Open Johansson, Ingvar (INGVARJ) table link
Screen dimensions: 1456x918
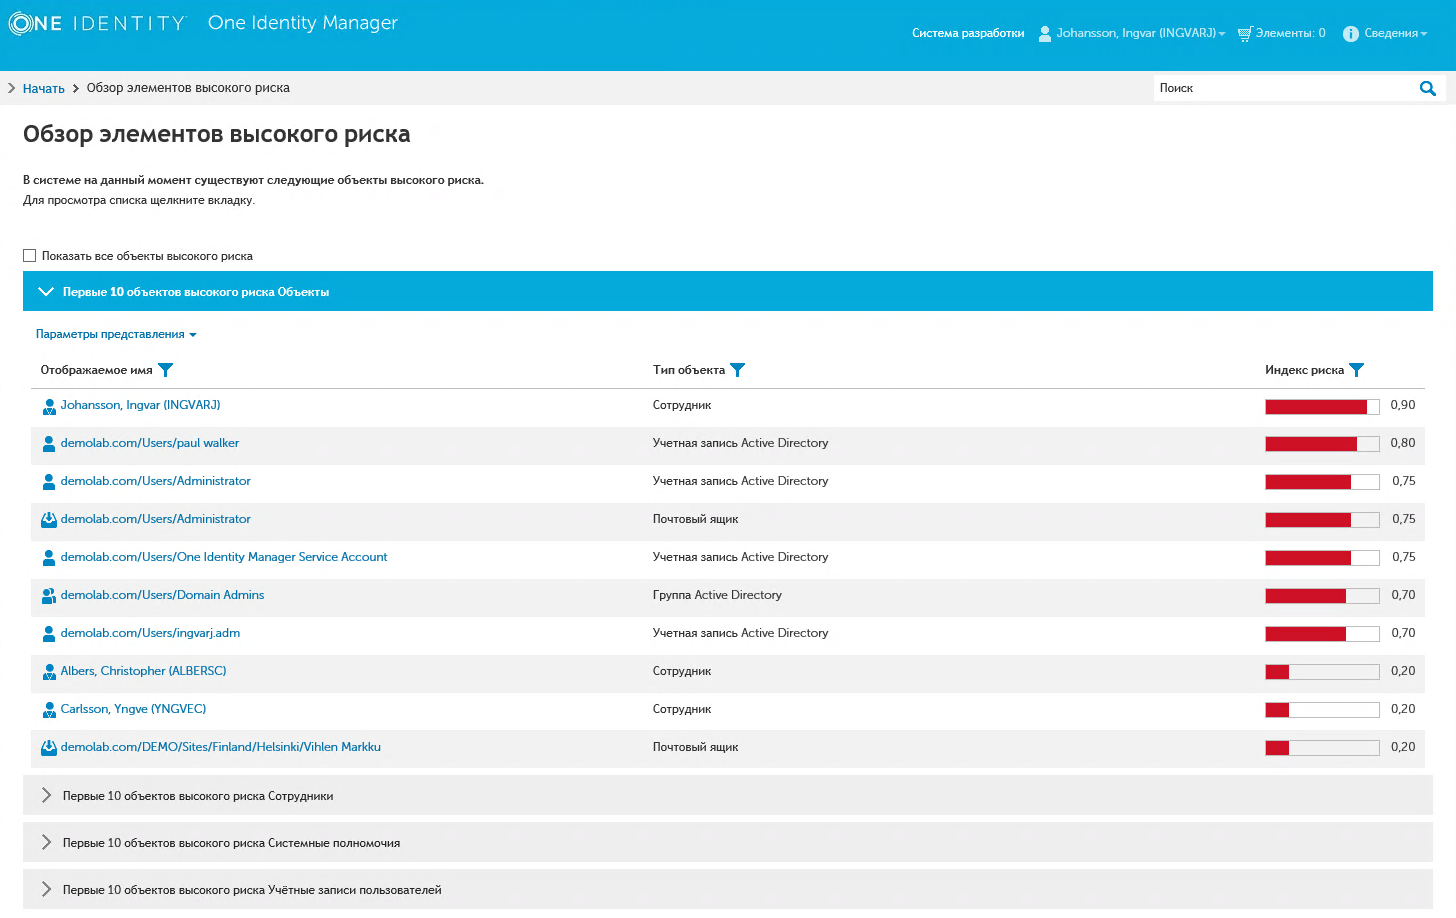point(140,405)
